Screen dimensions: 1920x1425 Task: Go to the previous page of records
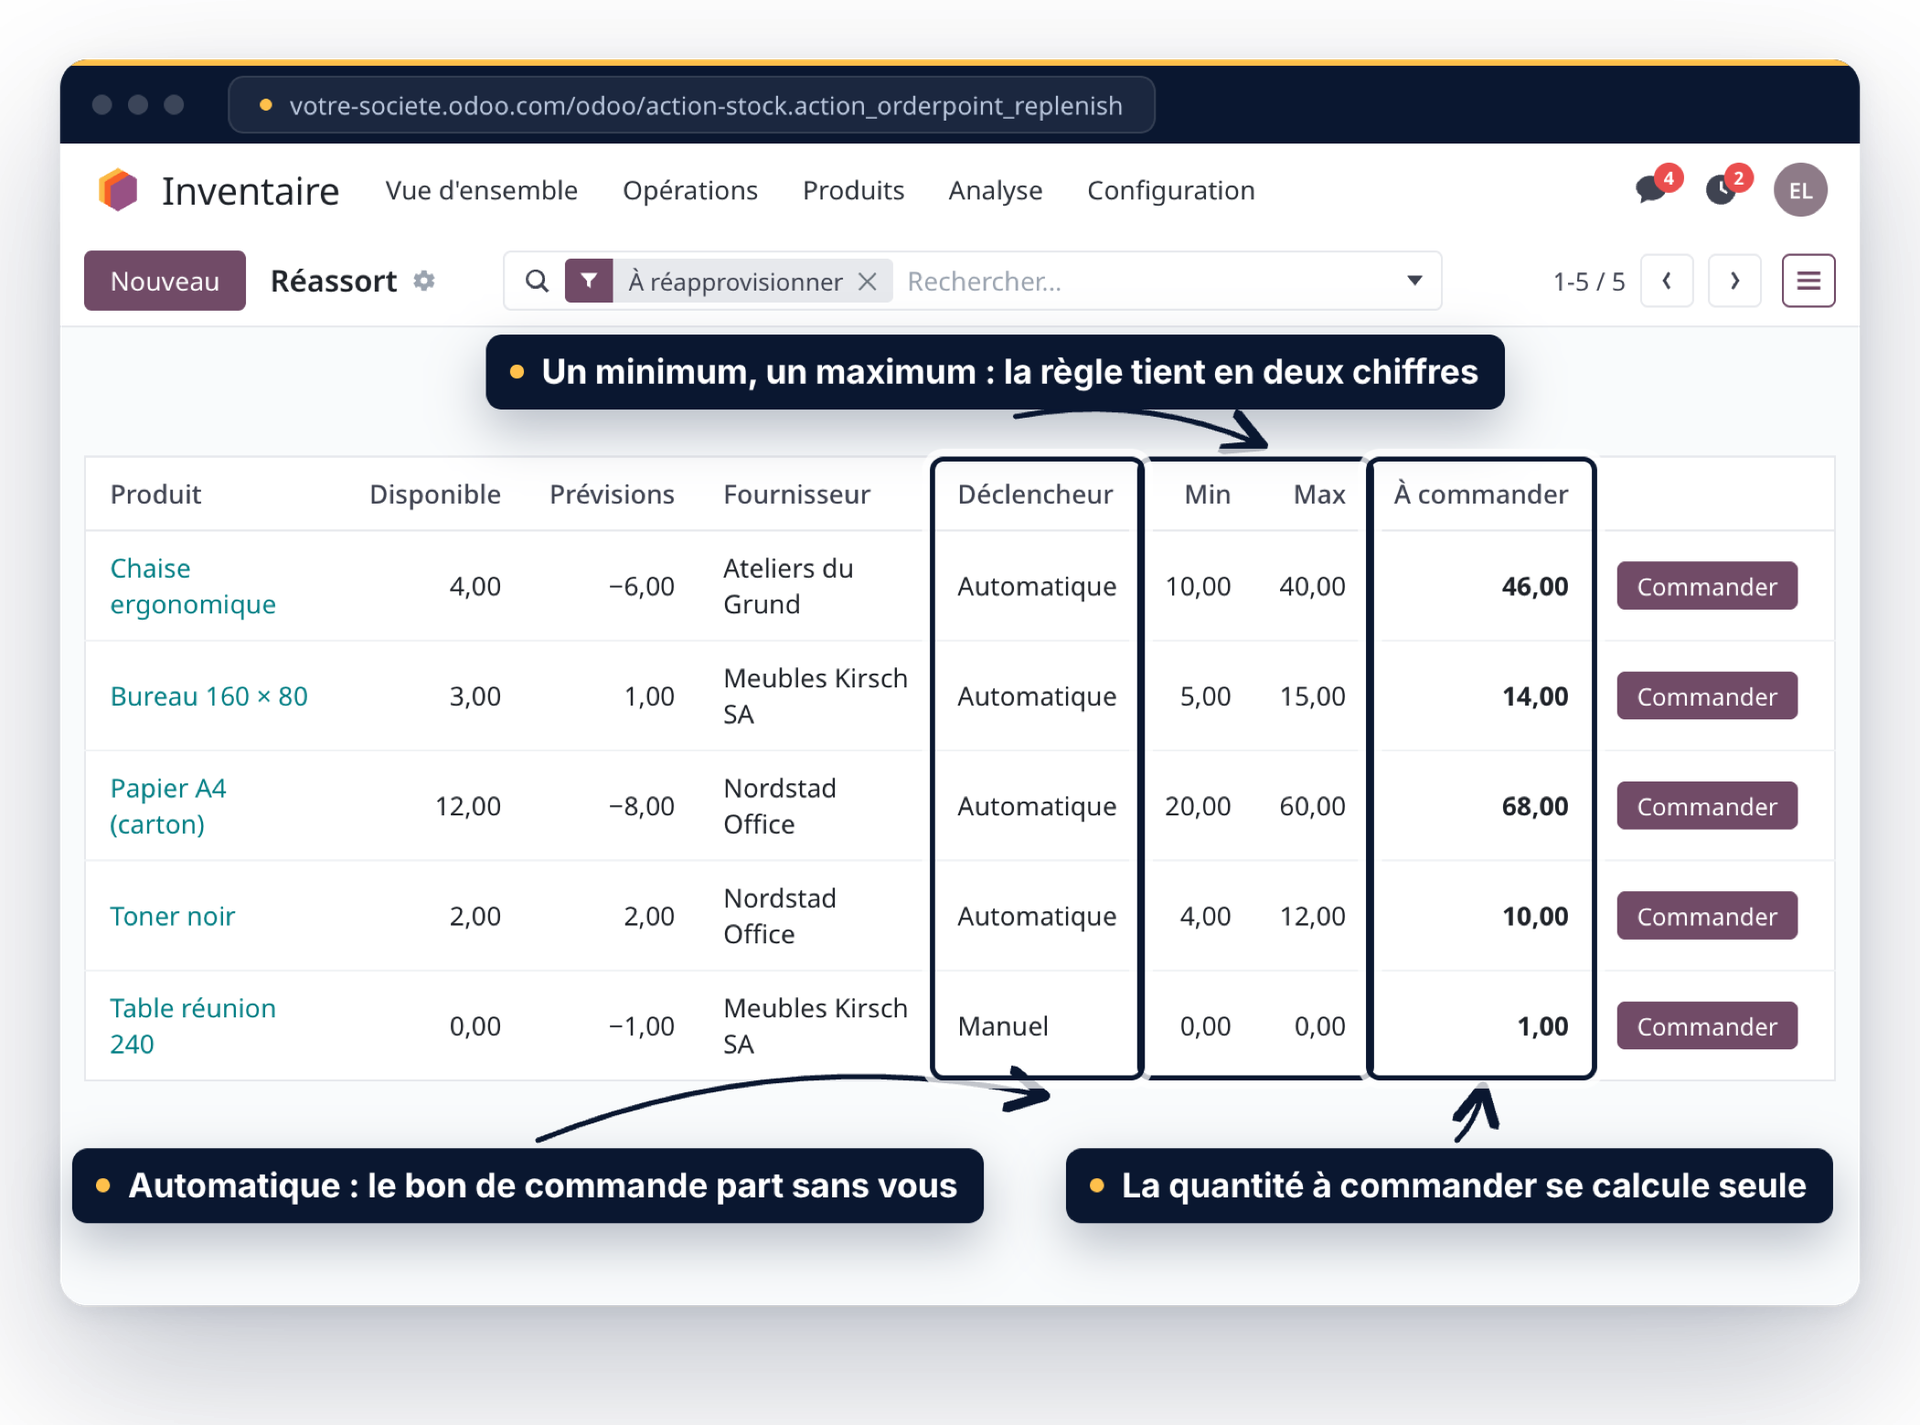[1667, 281]
